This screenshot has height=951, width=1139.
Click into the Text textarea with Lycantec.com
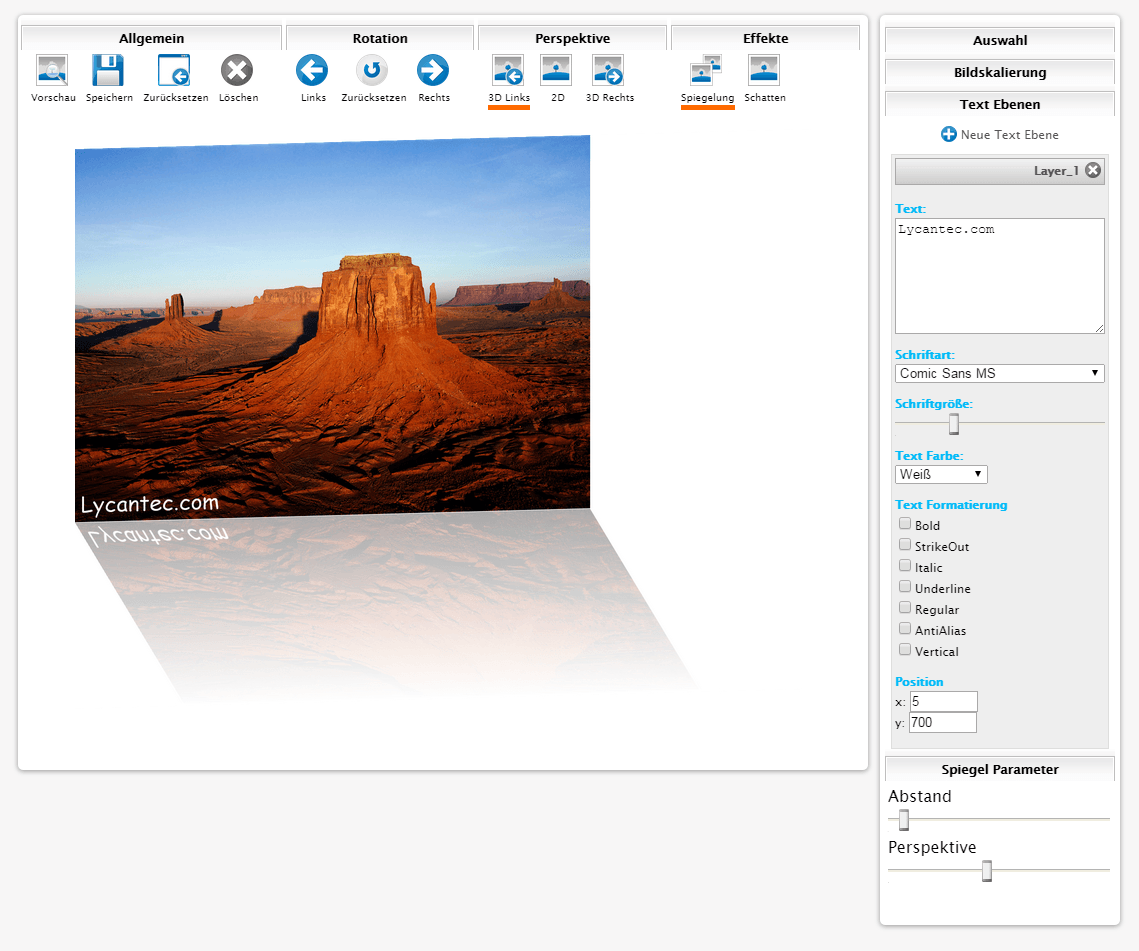[x=1000, y=276]
